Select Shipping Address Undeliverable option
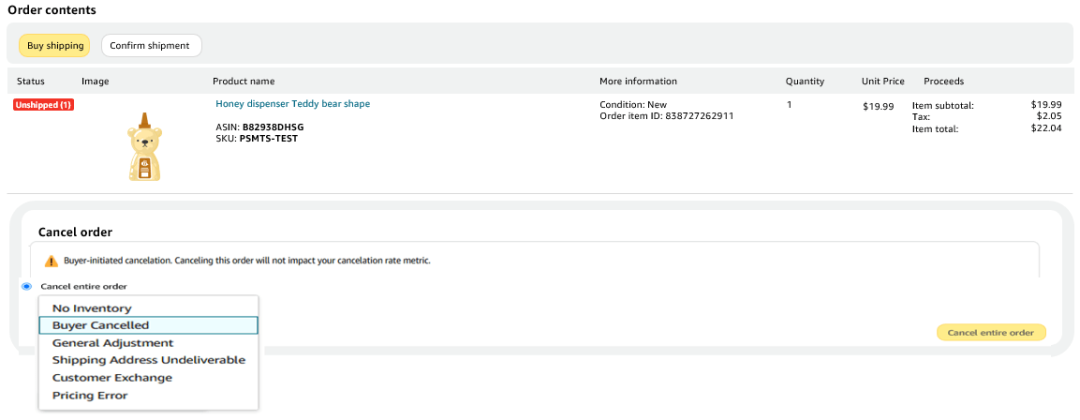 point(148,360)
